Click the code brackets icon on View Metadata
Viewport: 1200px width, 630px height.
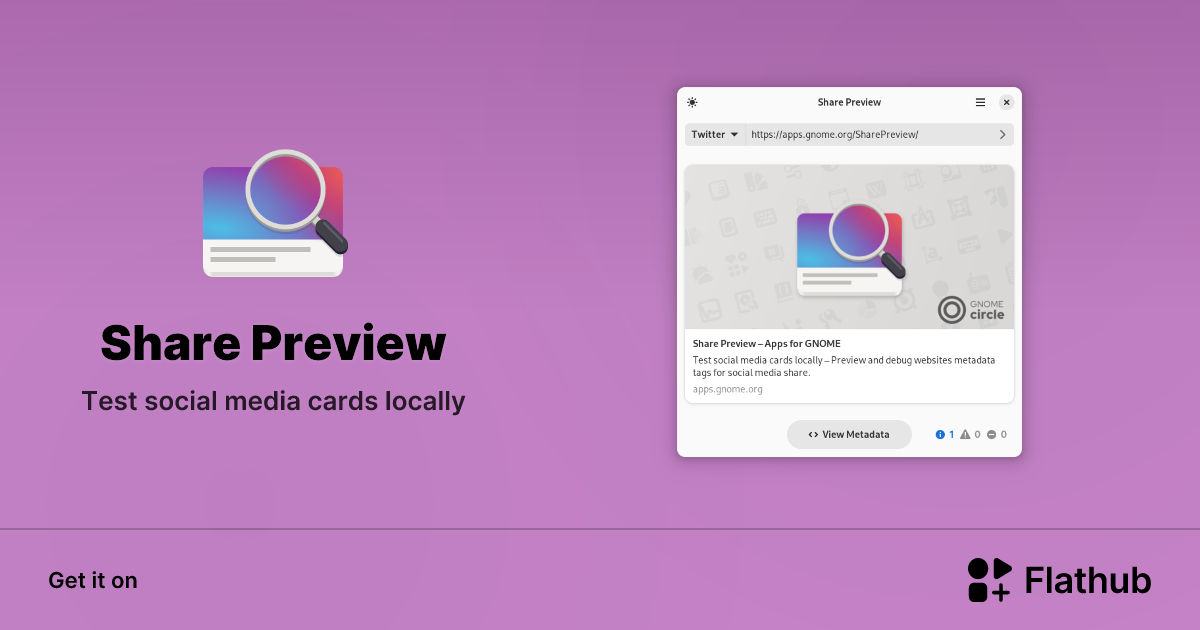pyautogui.click(x=814, y=434)
